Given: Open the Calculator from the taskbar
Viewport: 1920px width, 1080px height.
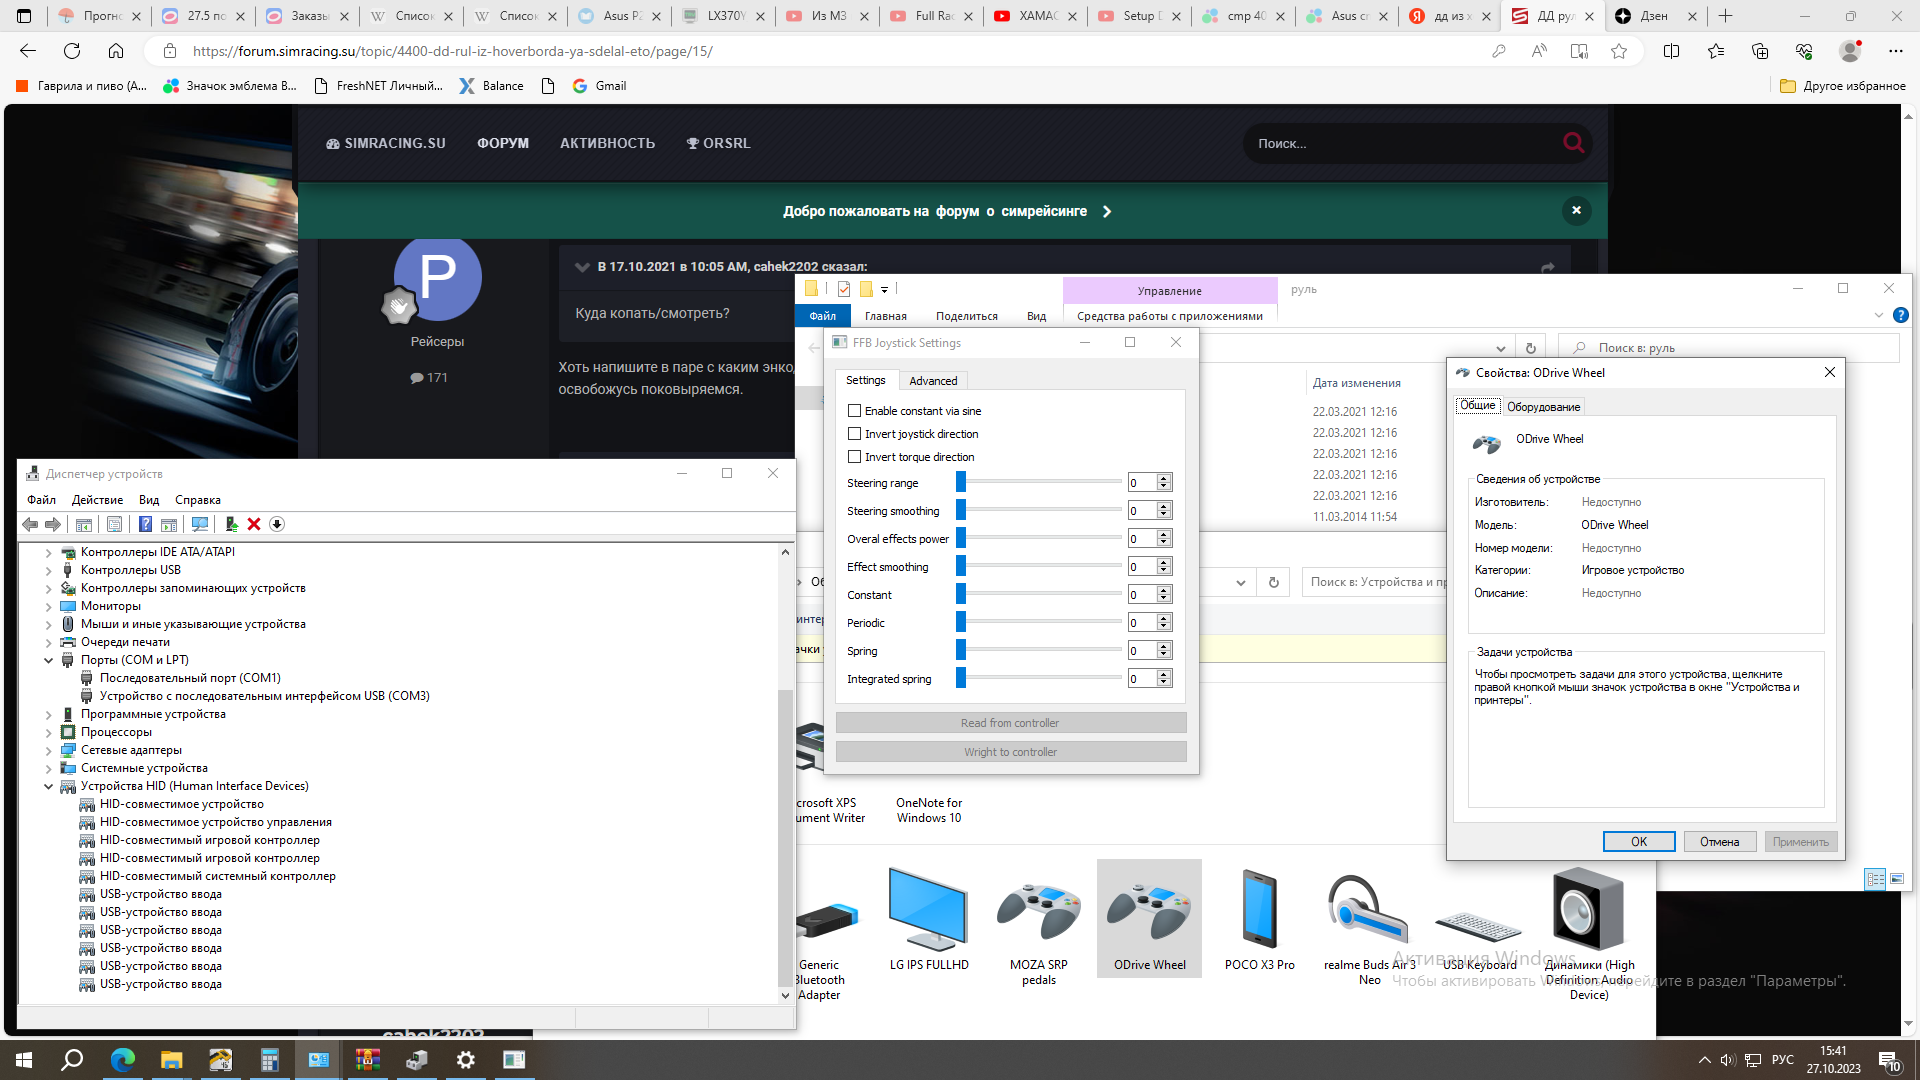Looking at the screenshot, I should 269,1060.
